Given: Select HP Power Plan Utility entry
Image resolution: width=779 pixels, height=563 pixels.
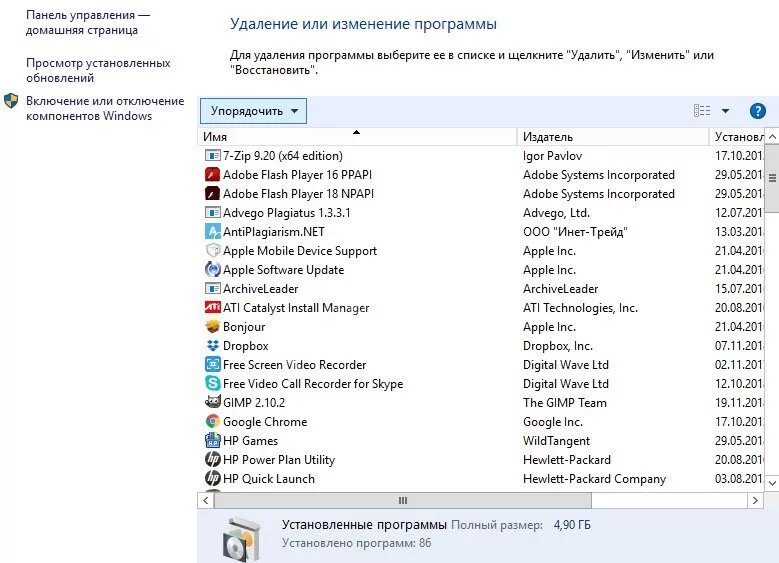Looking at the screenshot, I should click(279, 459).
